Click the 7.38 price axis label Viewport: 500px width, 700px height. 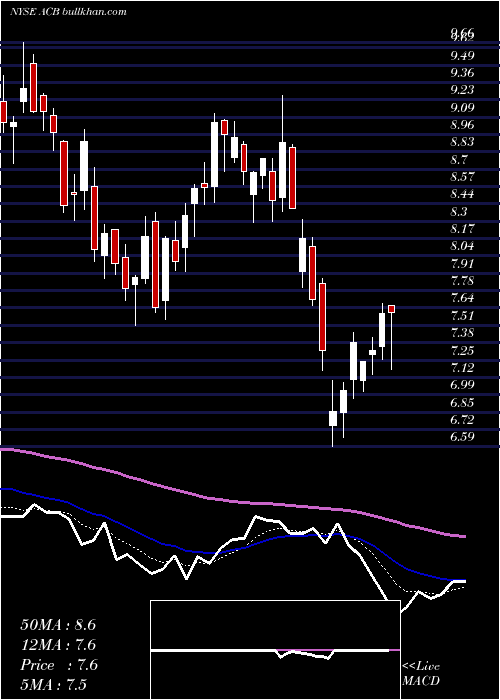(x=462, y=333)
